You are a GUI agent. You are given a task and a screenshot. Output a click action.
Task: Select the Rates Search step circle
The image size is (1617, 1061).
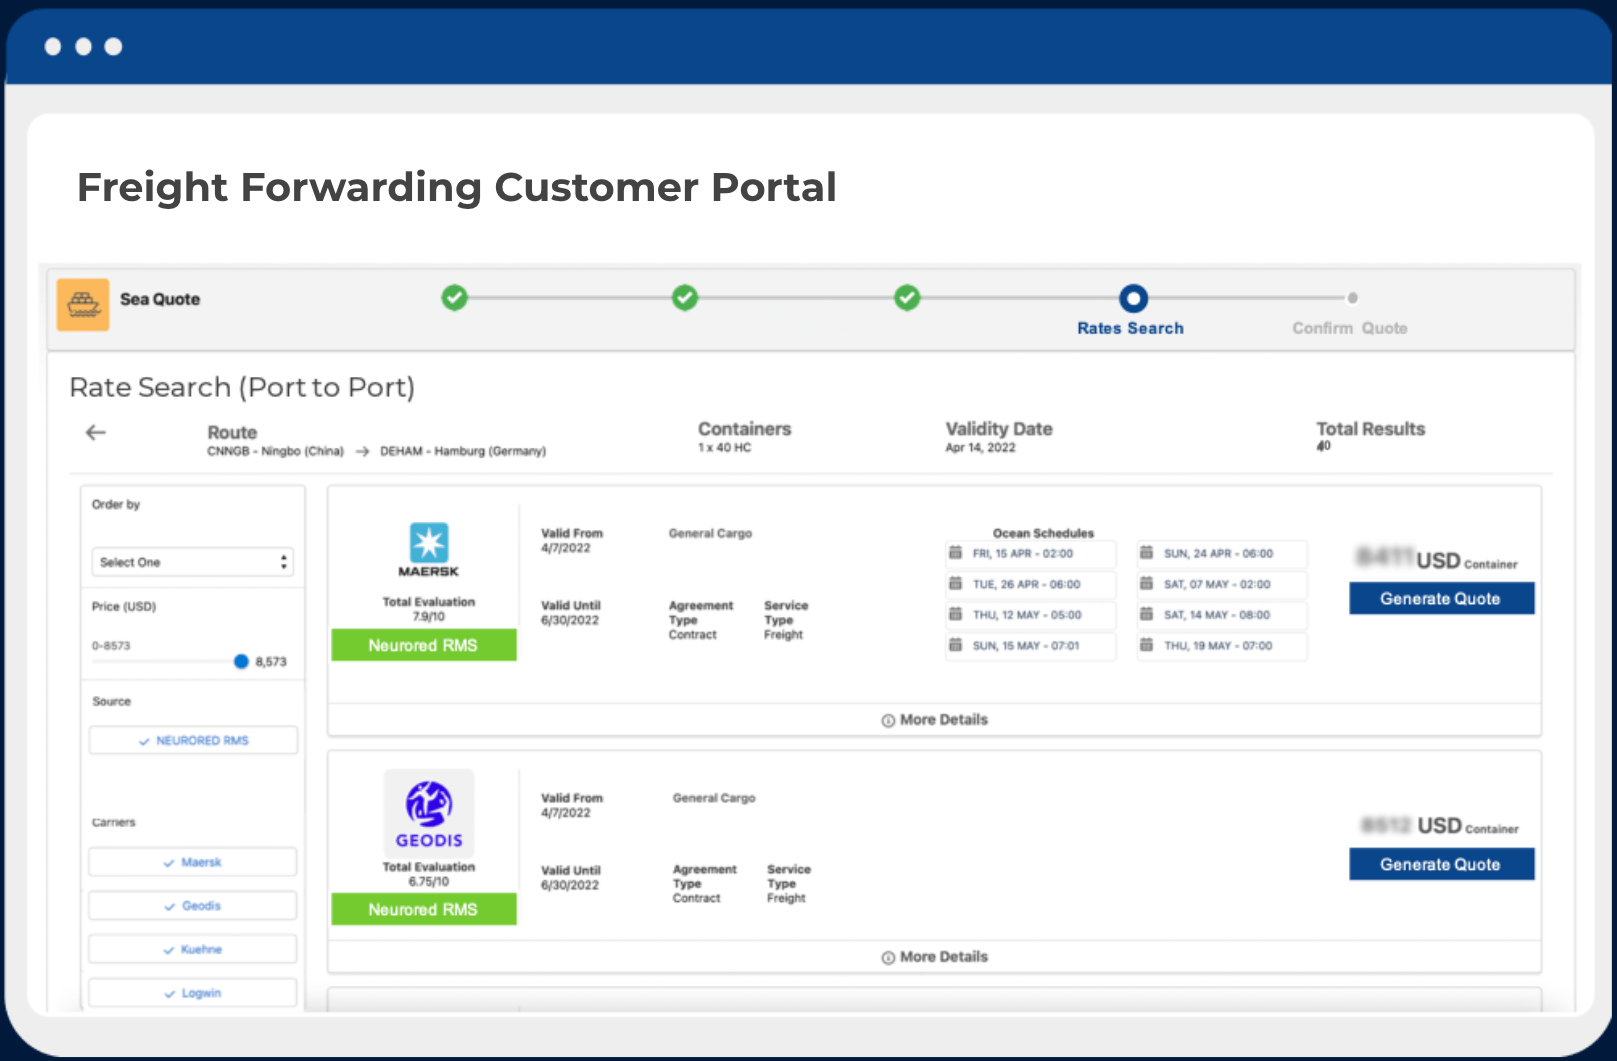[x=1133, y=298]
